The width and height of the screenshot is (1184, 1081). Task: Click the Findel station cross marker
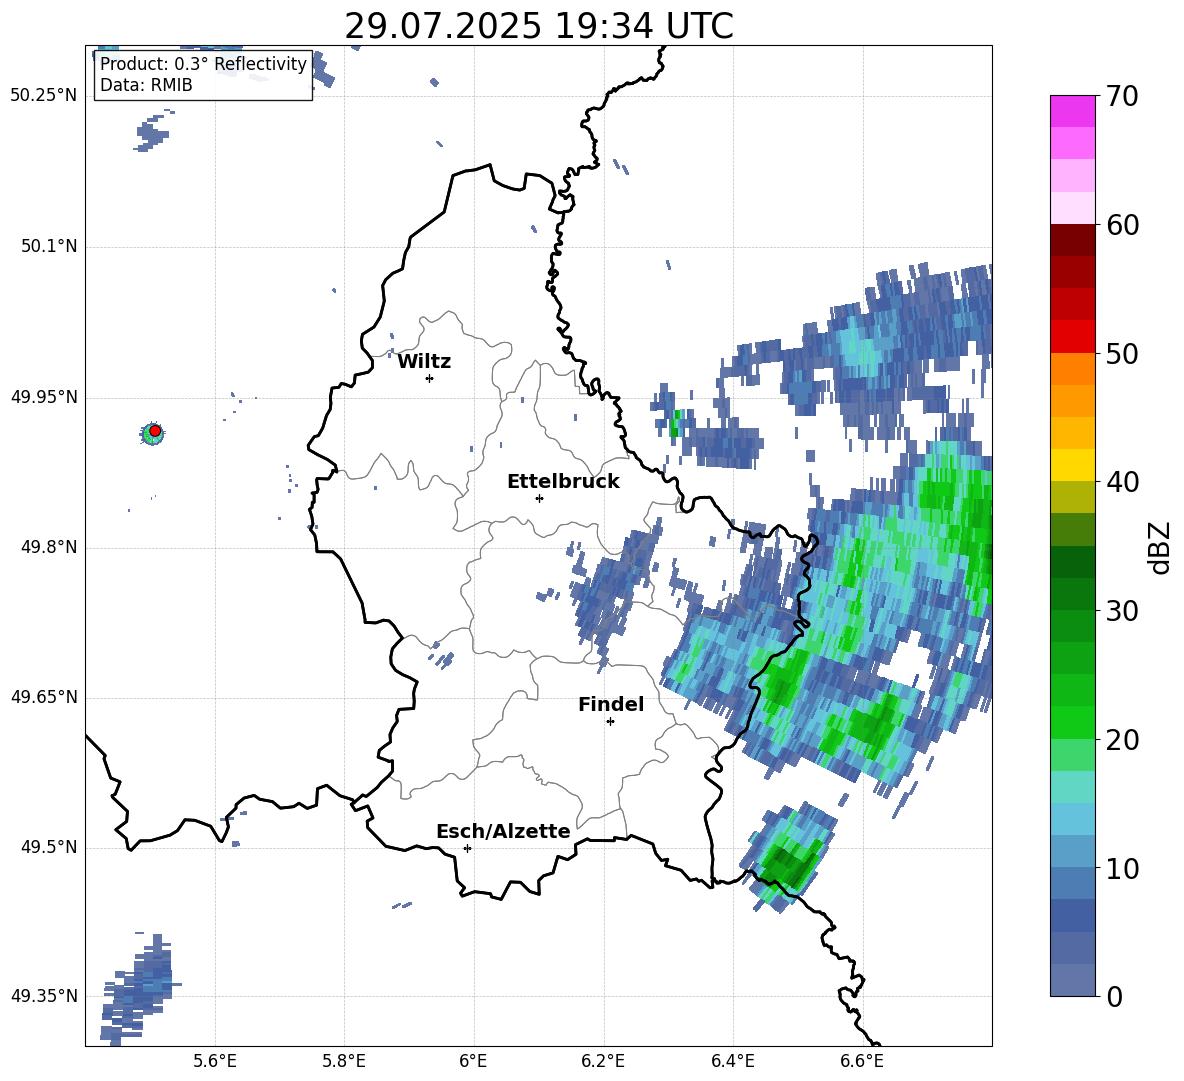click(x=610, y=722)
